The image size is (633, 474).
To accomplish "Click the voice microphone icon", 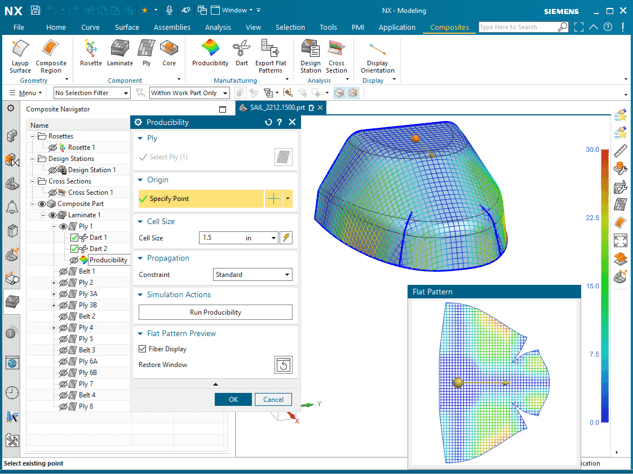I will point(170,10).
